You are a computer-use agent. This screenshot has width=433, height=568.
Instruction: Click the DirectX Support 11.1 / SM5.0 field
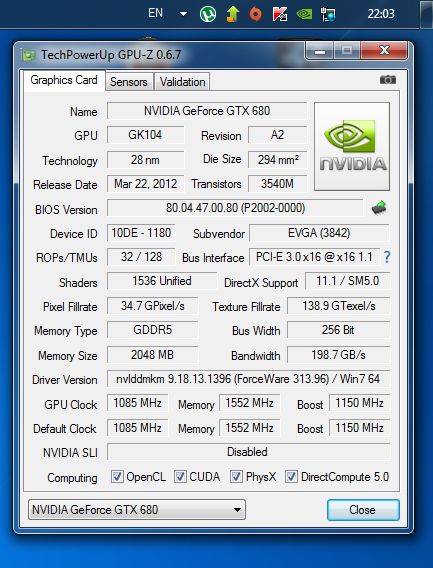pyautogui.click(x=347, y=281)
